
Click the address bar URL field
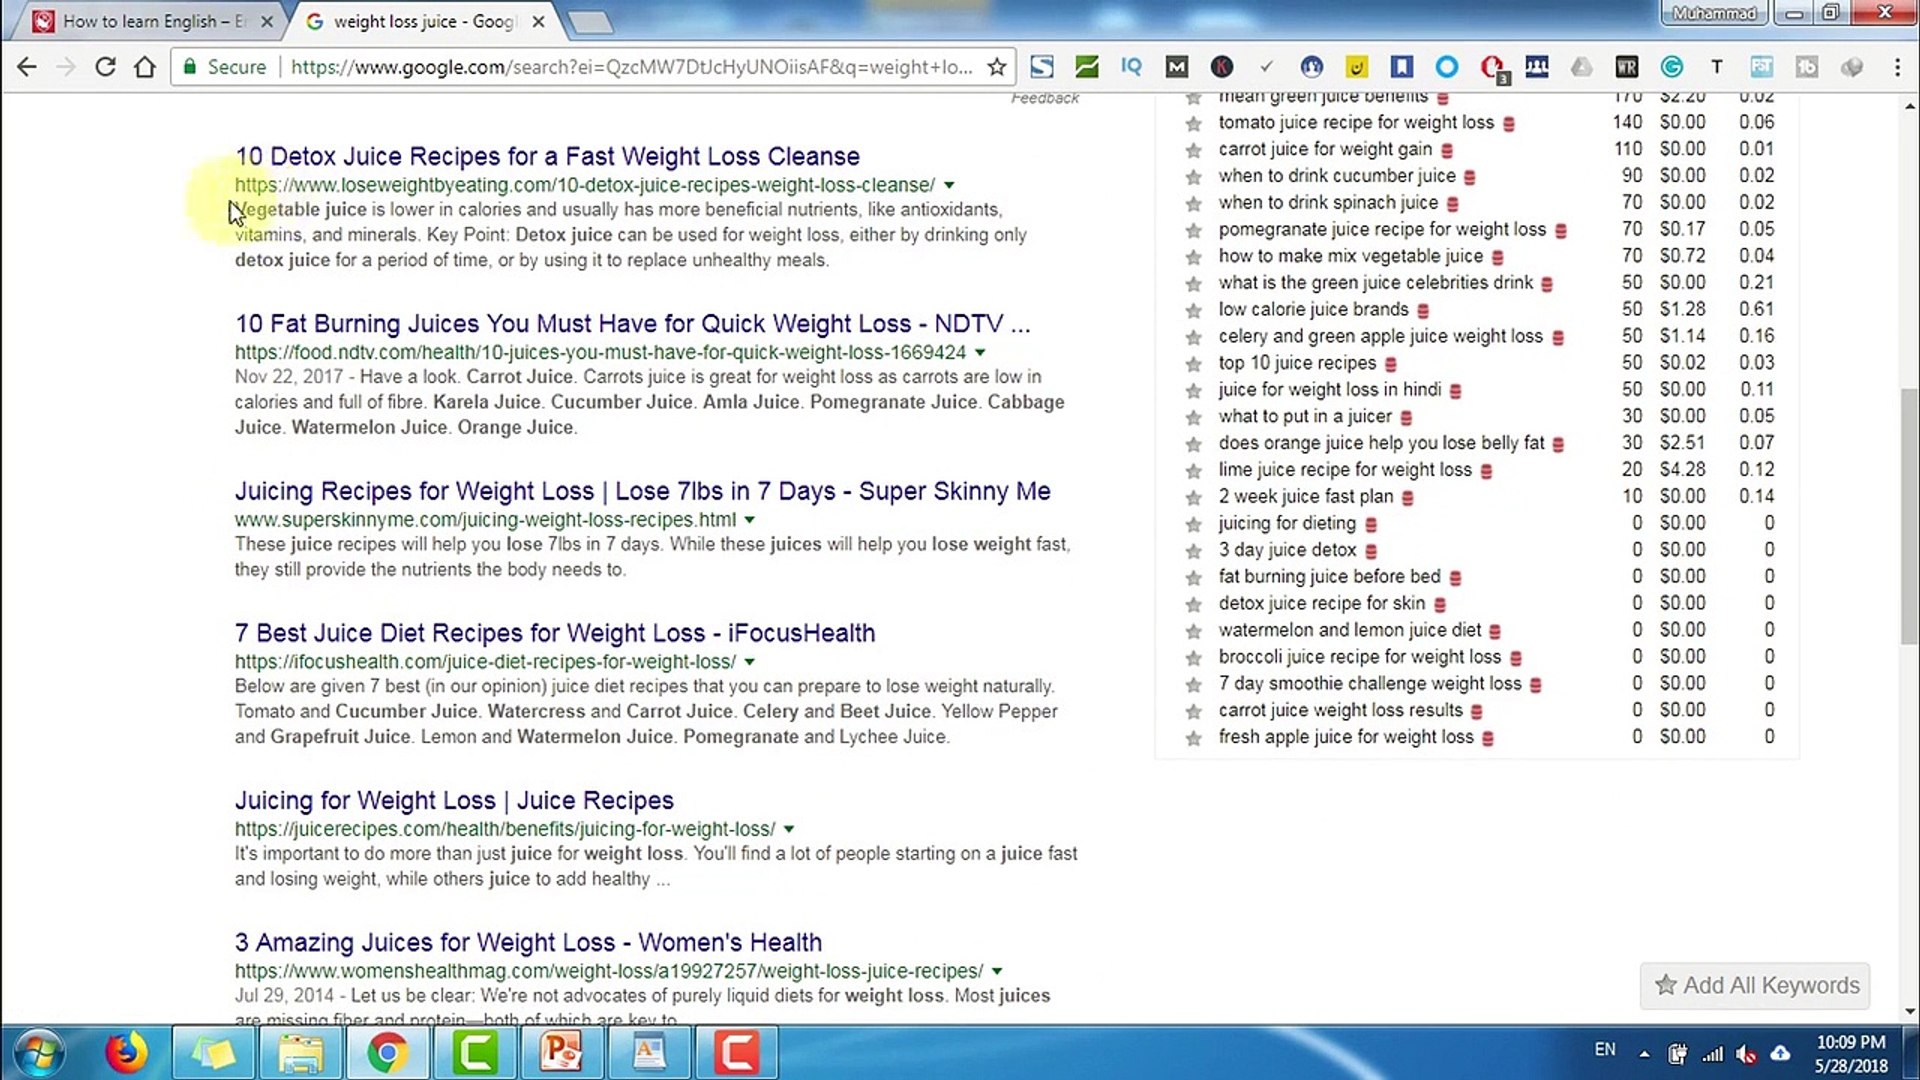[x=630, y=67]
